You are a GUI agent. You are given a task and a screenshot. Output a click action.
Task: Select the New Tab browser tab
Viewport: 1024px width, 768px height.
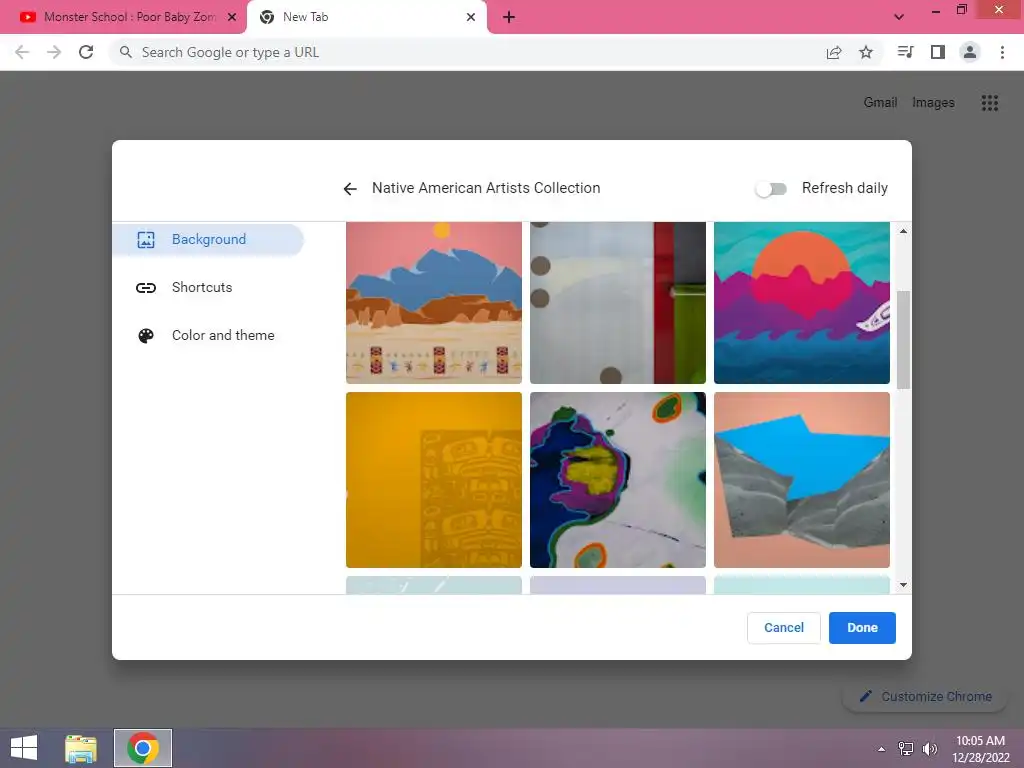coord(366,17)
